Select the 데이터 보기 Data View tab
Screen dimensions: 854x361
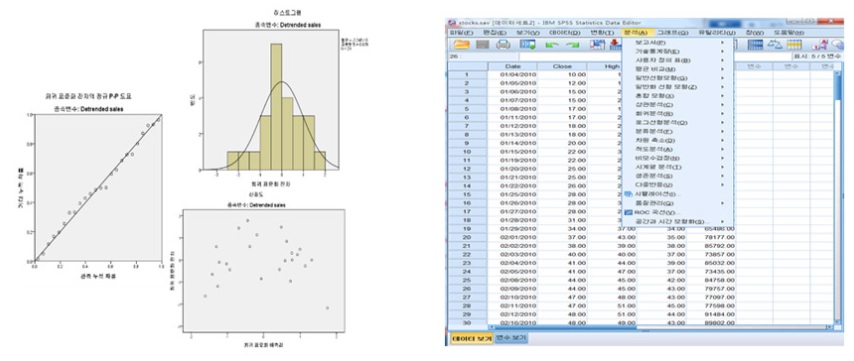pyautogui.click(x=472, y=338)
